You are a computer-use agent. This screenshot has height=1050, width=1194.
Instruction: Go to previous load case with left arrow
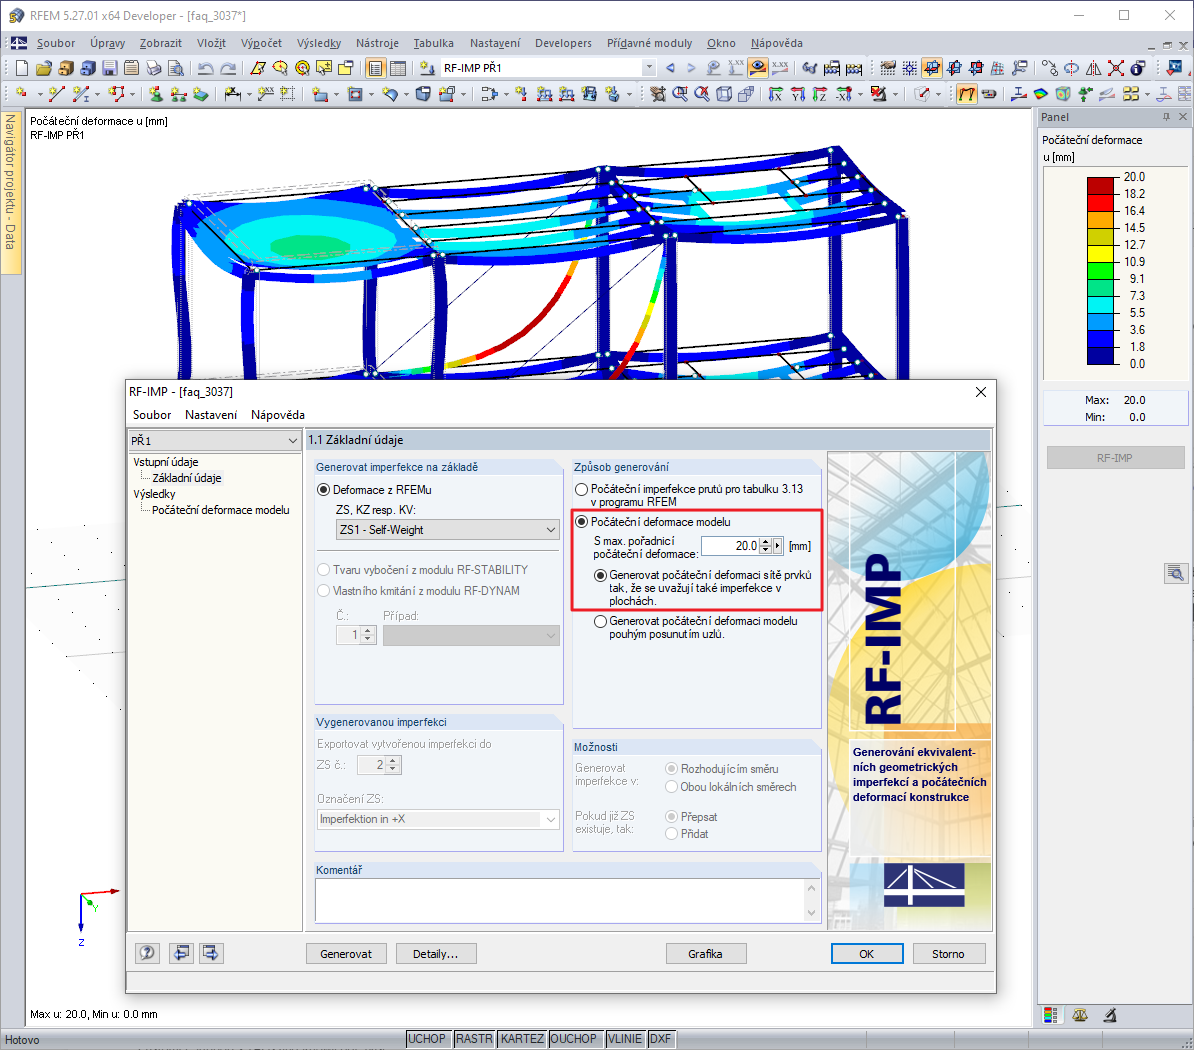point(670,69)
